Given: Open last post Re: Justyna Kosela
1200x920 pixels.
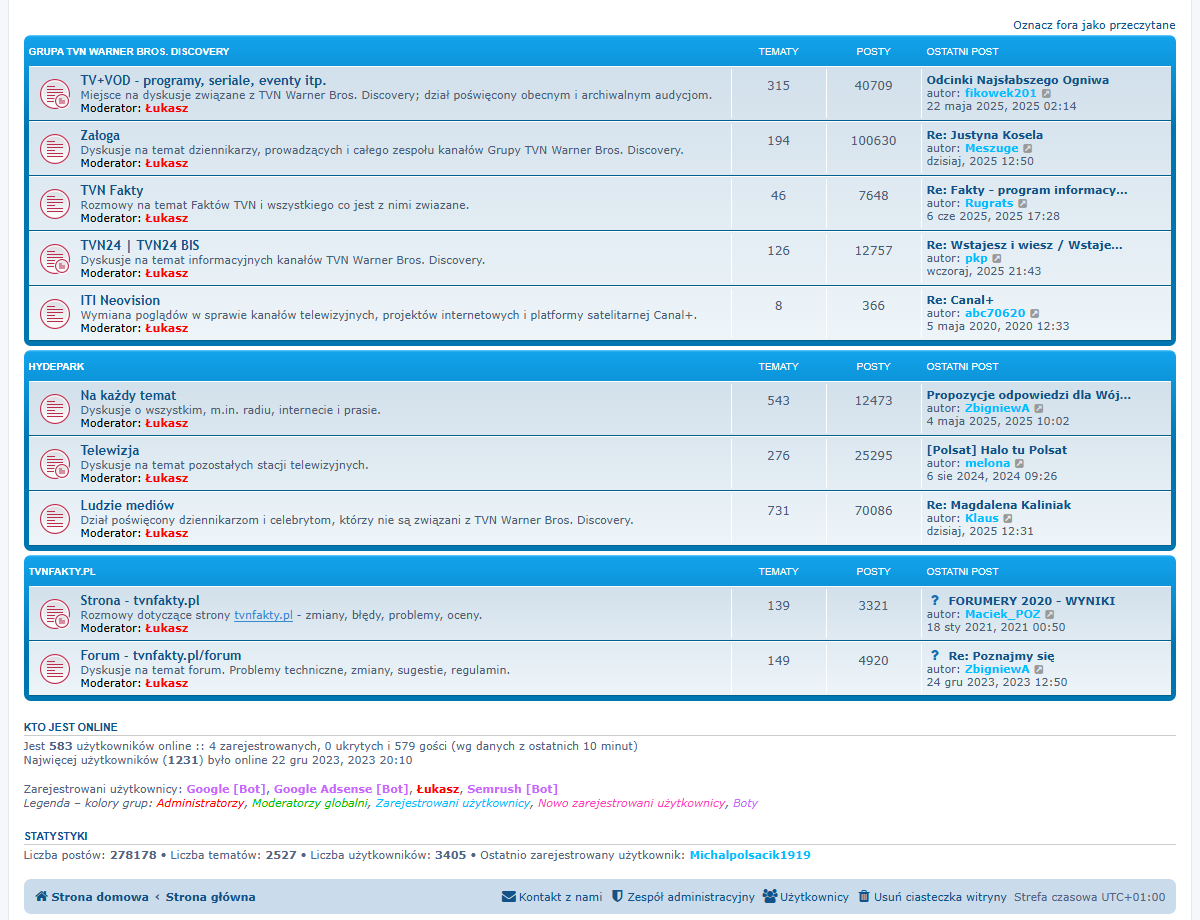Looking at the screenshot, I should [x=984, y=135].
